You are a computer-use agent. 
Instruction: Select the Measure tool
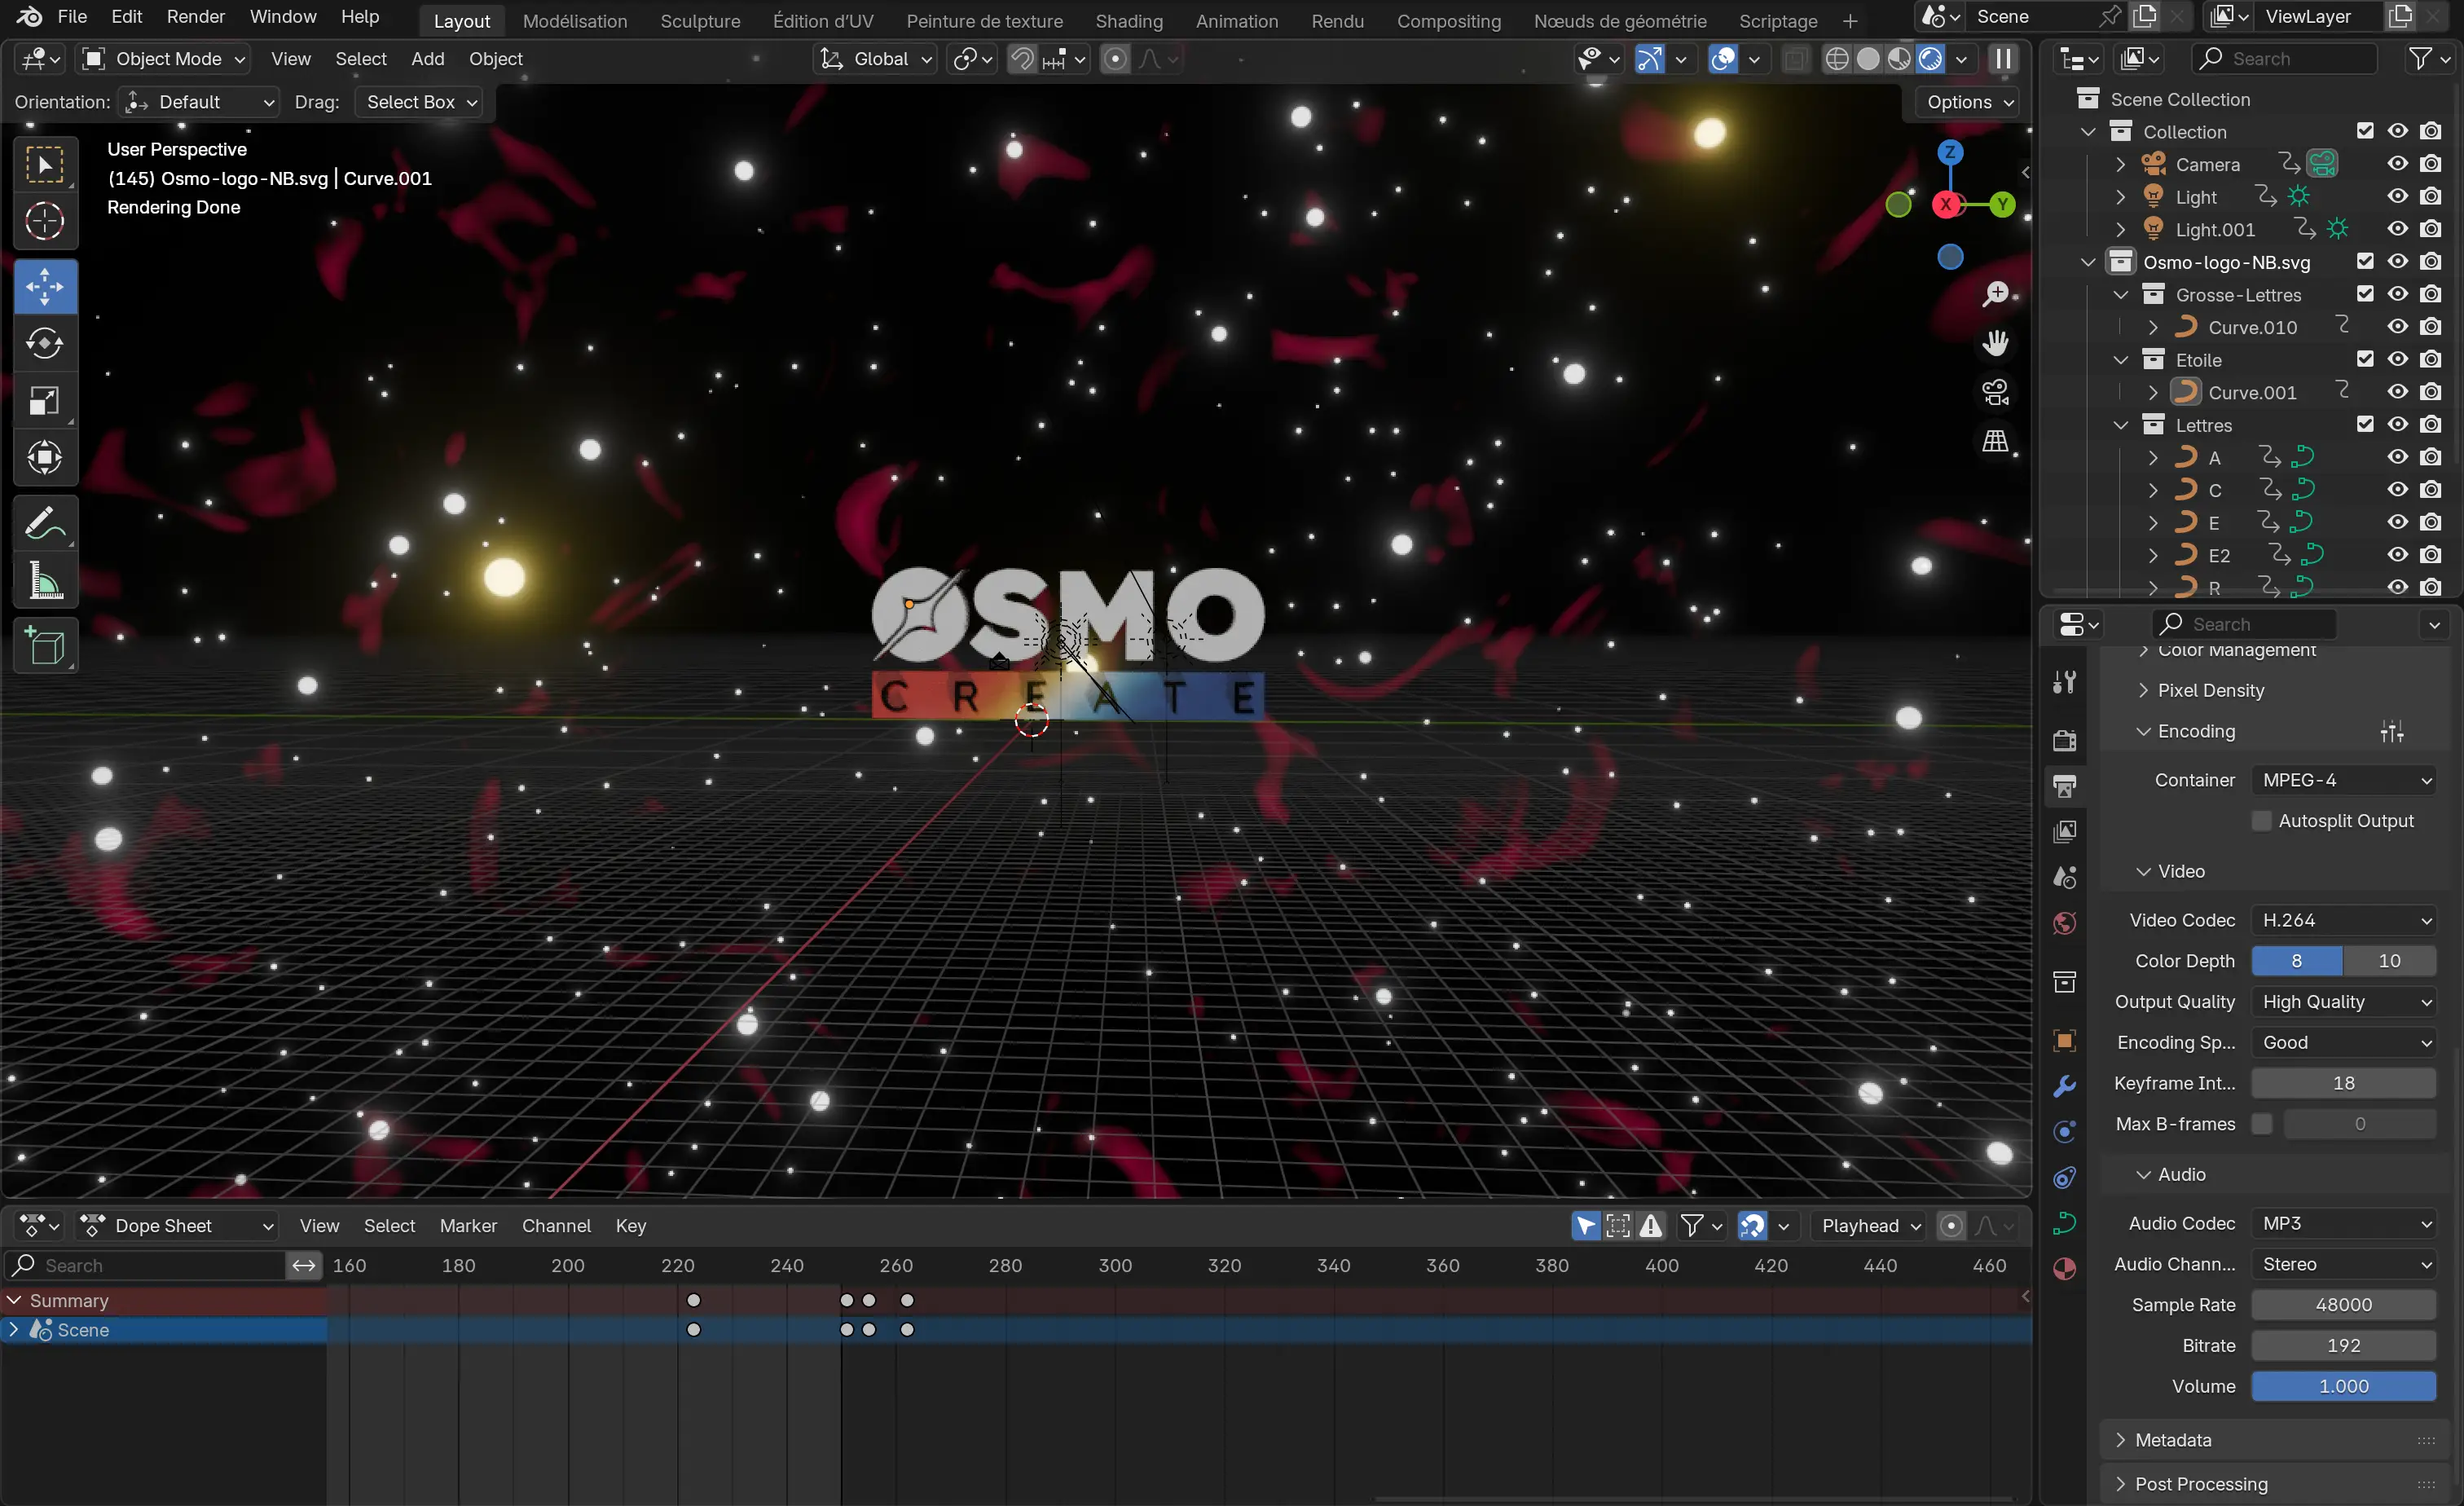point(45,580)
